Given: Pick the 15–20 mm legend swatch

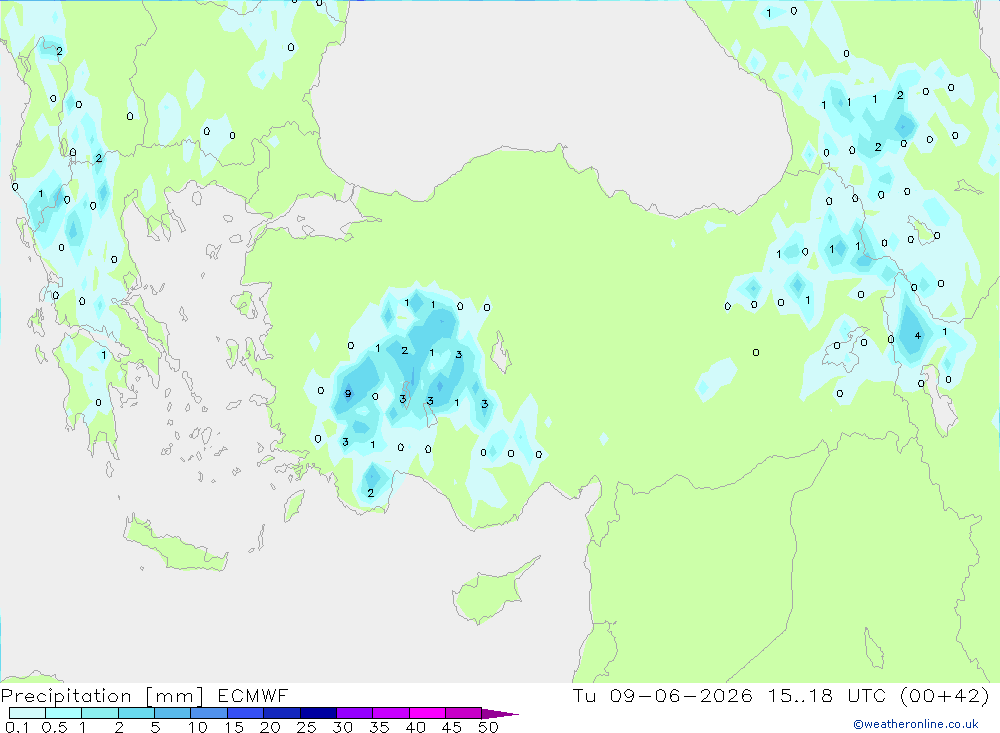Looking at the screenshot, I should (245, 713).
